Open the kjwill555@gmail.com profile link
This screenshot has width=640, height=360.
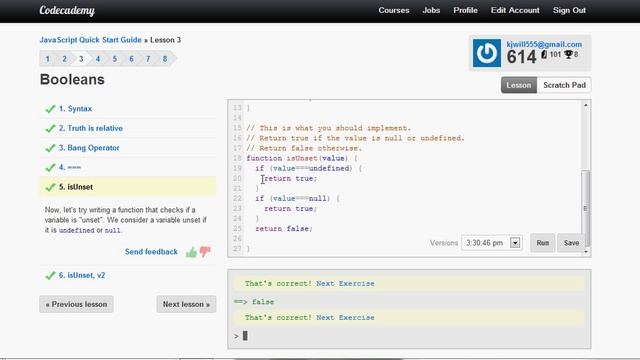tap(544, 44)
